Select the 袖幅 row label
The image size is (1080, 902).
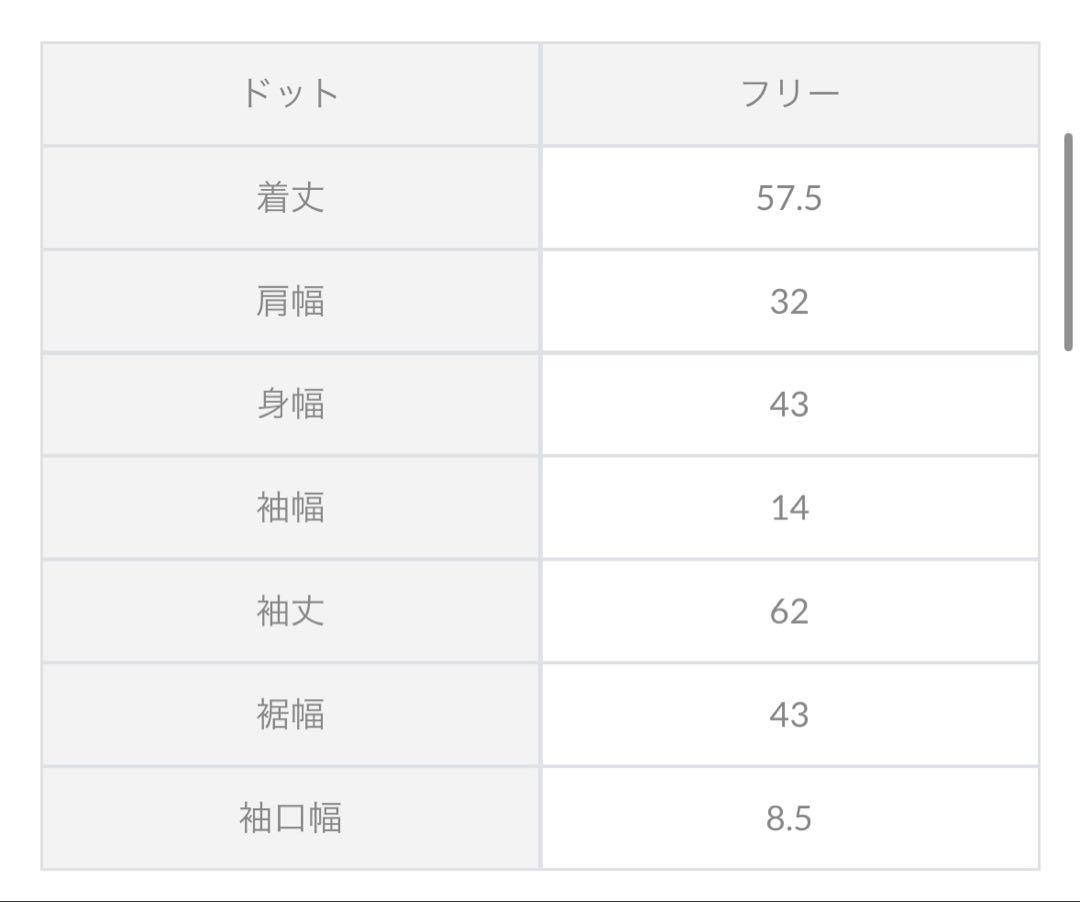(290, 507)
